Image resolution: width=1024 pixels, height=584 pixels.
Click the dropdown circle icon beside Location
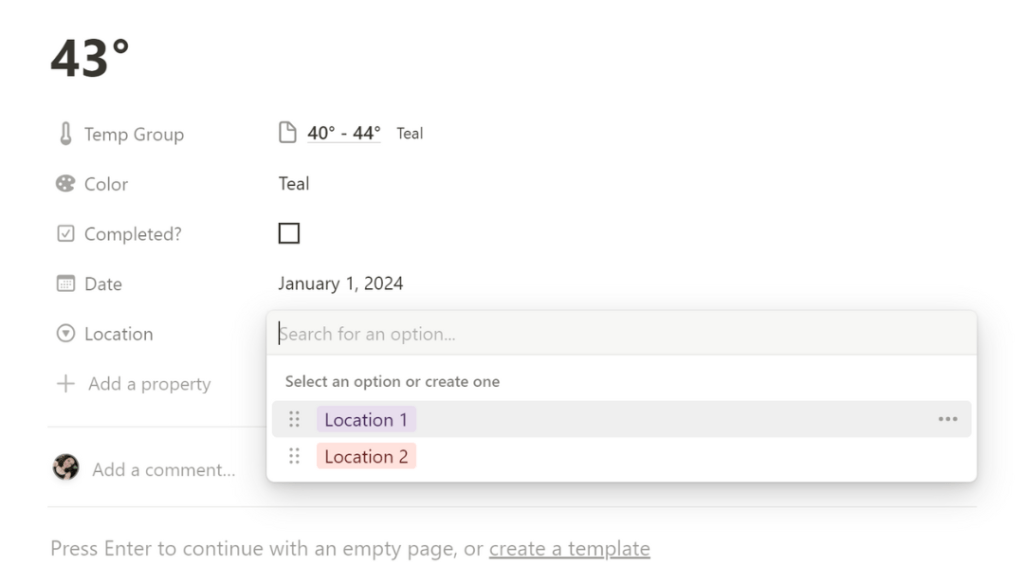pyautogui.click(x=65, y=334)
